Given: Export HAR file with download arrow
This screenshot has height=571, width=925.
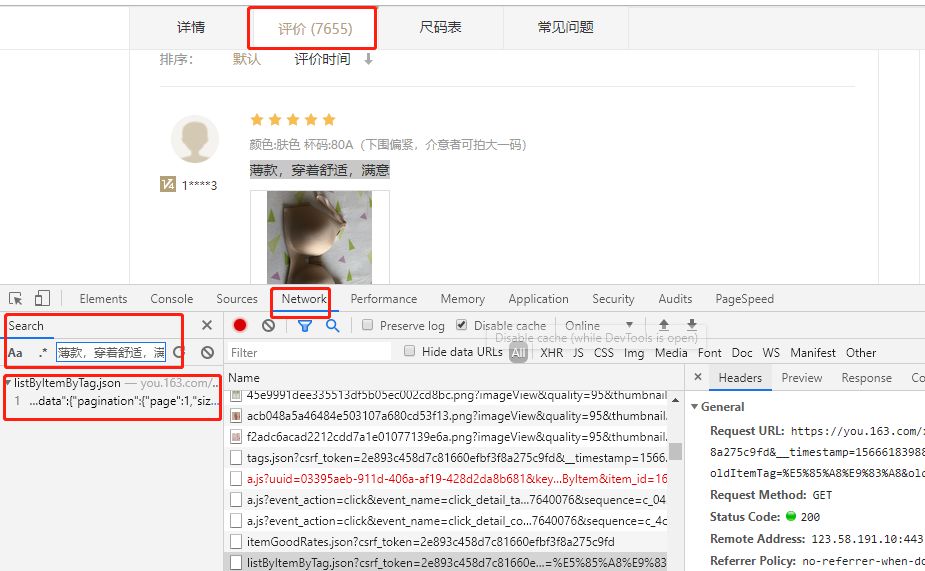Looking at the screenshot, I should click(x=692, y=324).
